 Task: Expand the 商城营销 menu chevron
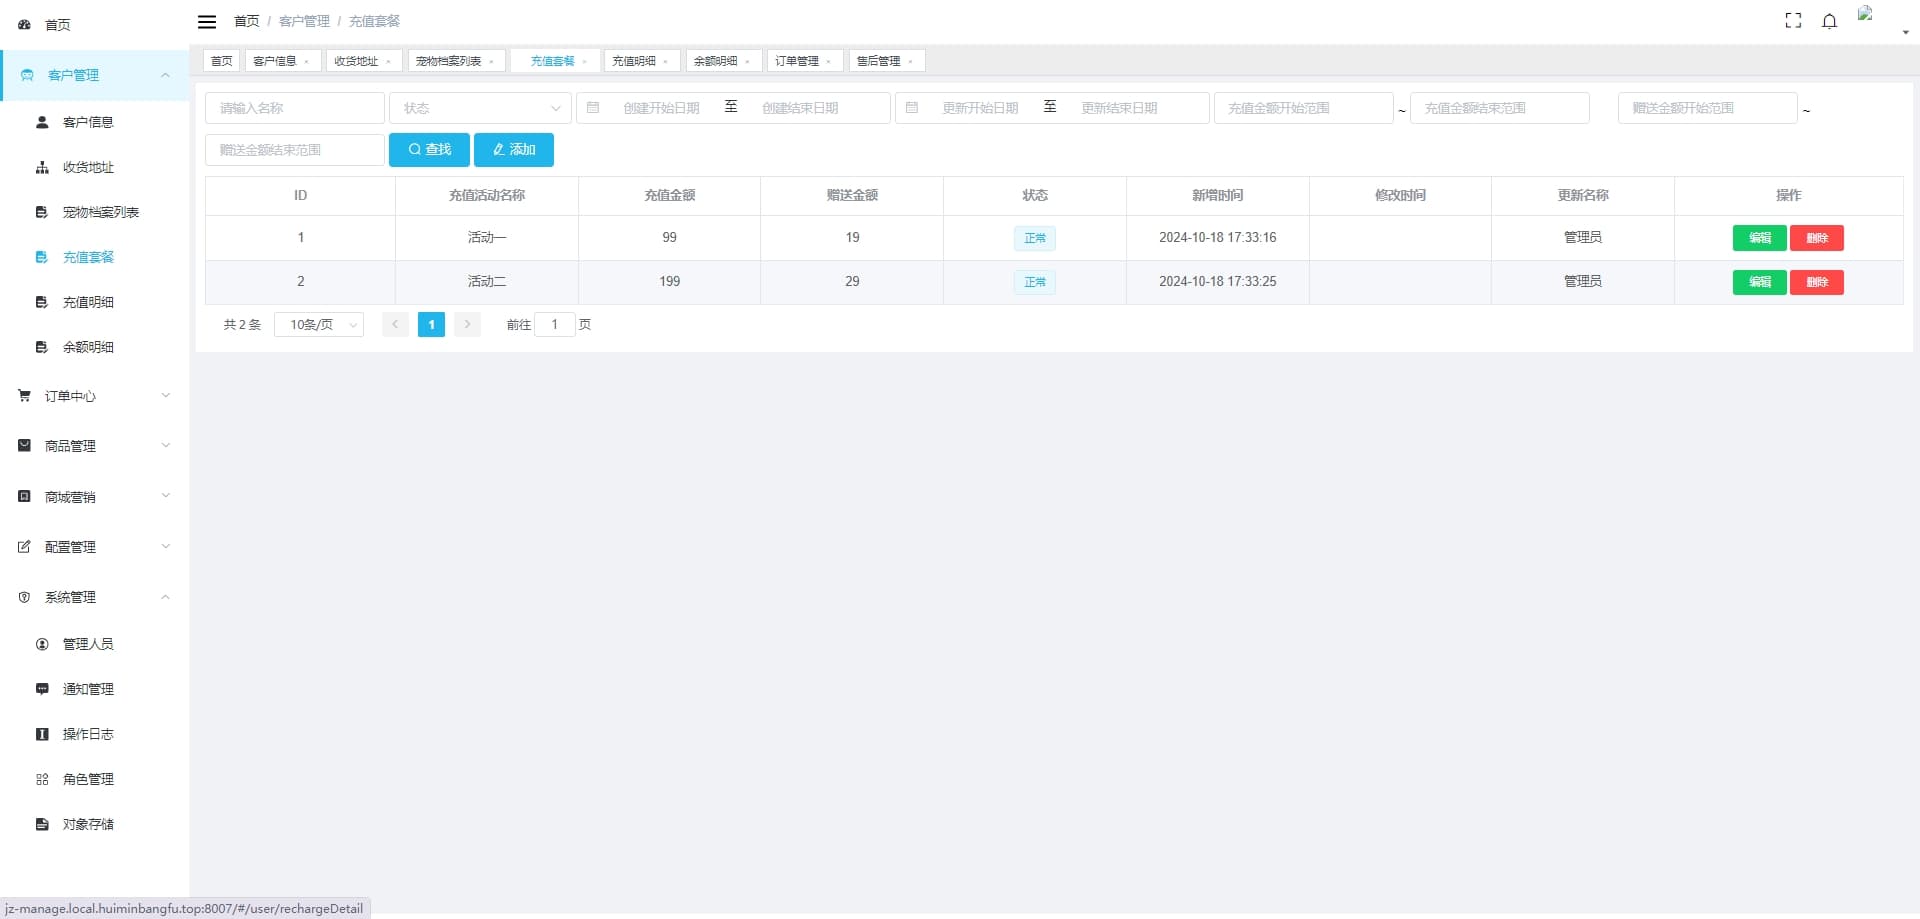point(166,496)
